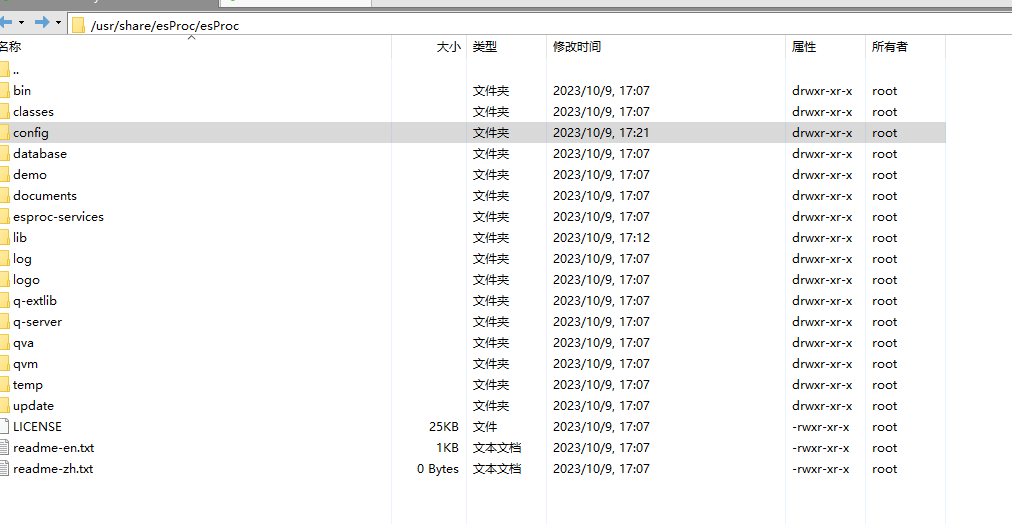1012x524 pixels.
Task: Click the file name 'temp'
Action: 28,385
